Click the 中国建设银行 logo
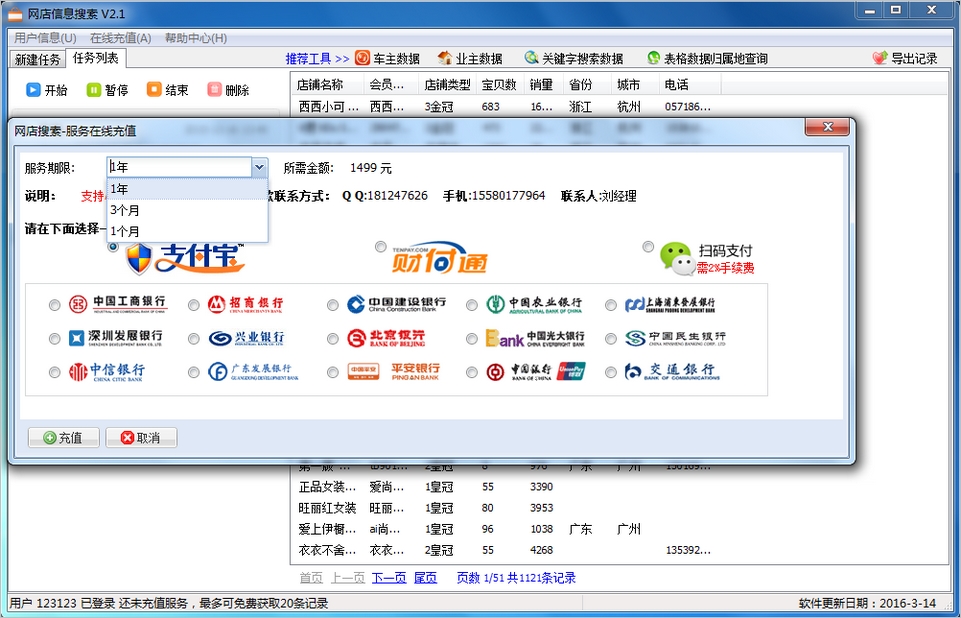This screenshot has height=618, width=961. [x=396, y=304]
